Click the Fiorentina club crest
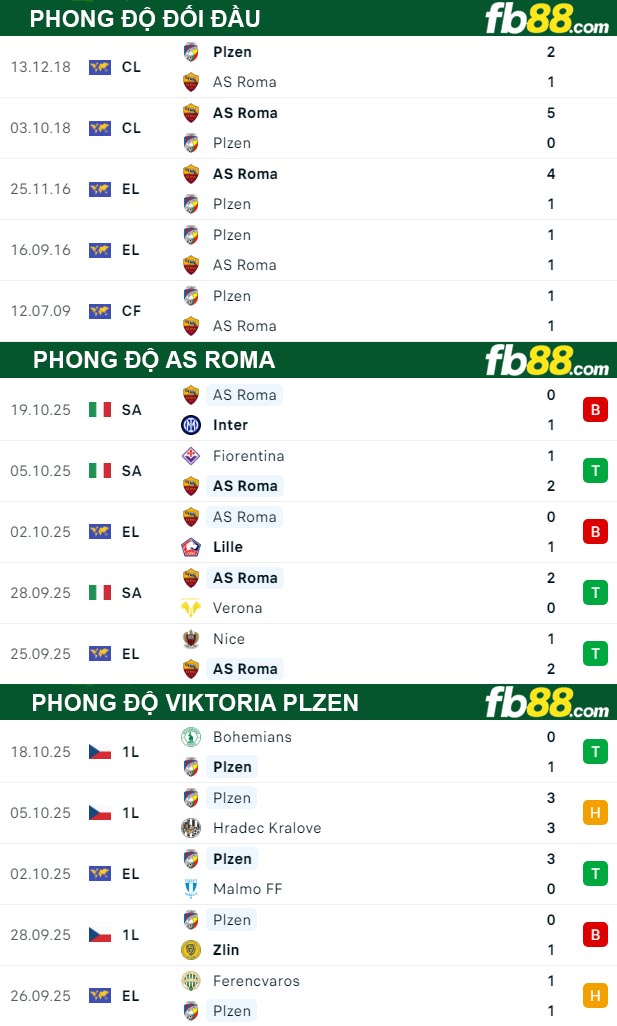This screenshot has width=617, height=1026. click(x=191, y=456)
